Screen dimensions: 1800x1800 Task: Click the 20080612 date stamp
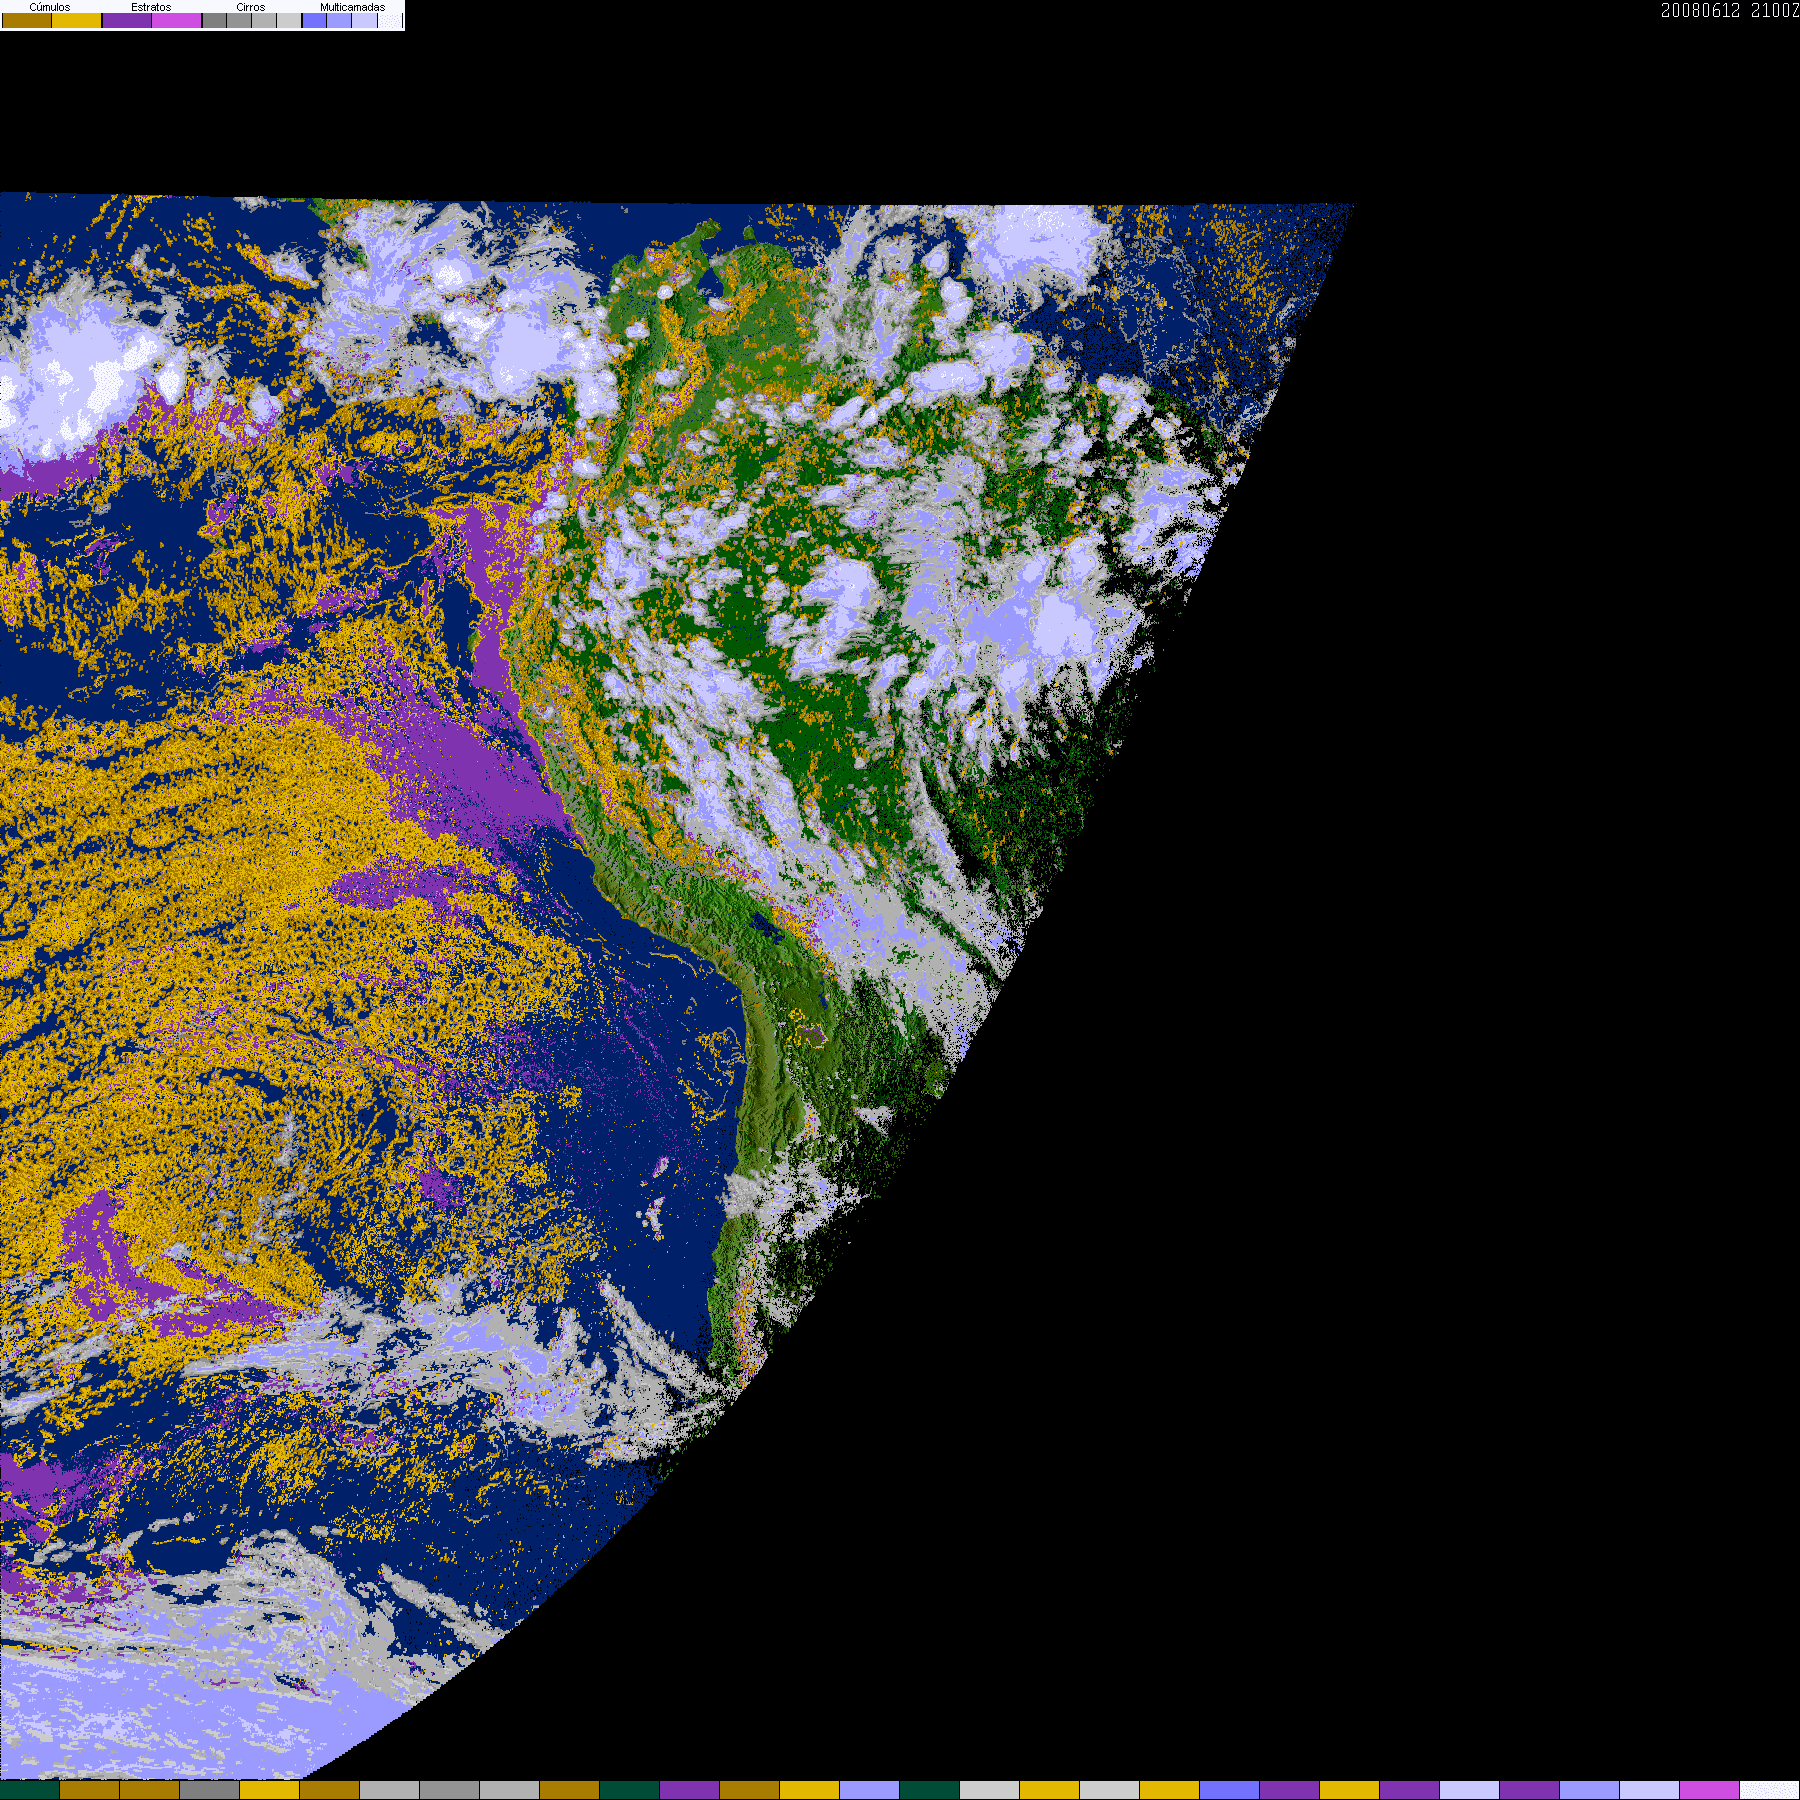[x=1700, y=10]
